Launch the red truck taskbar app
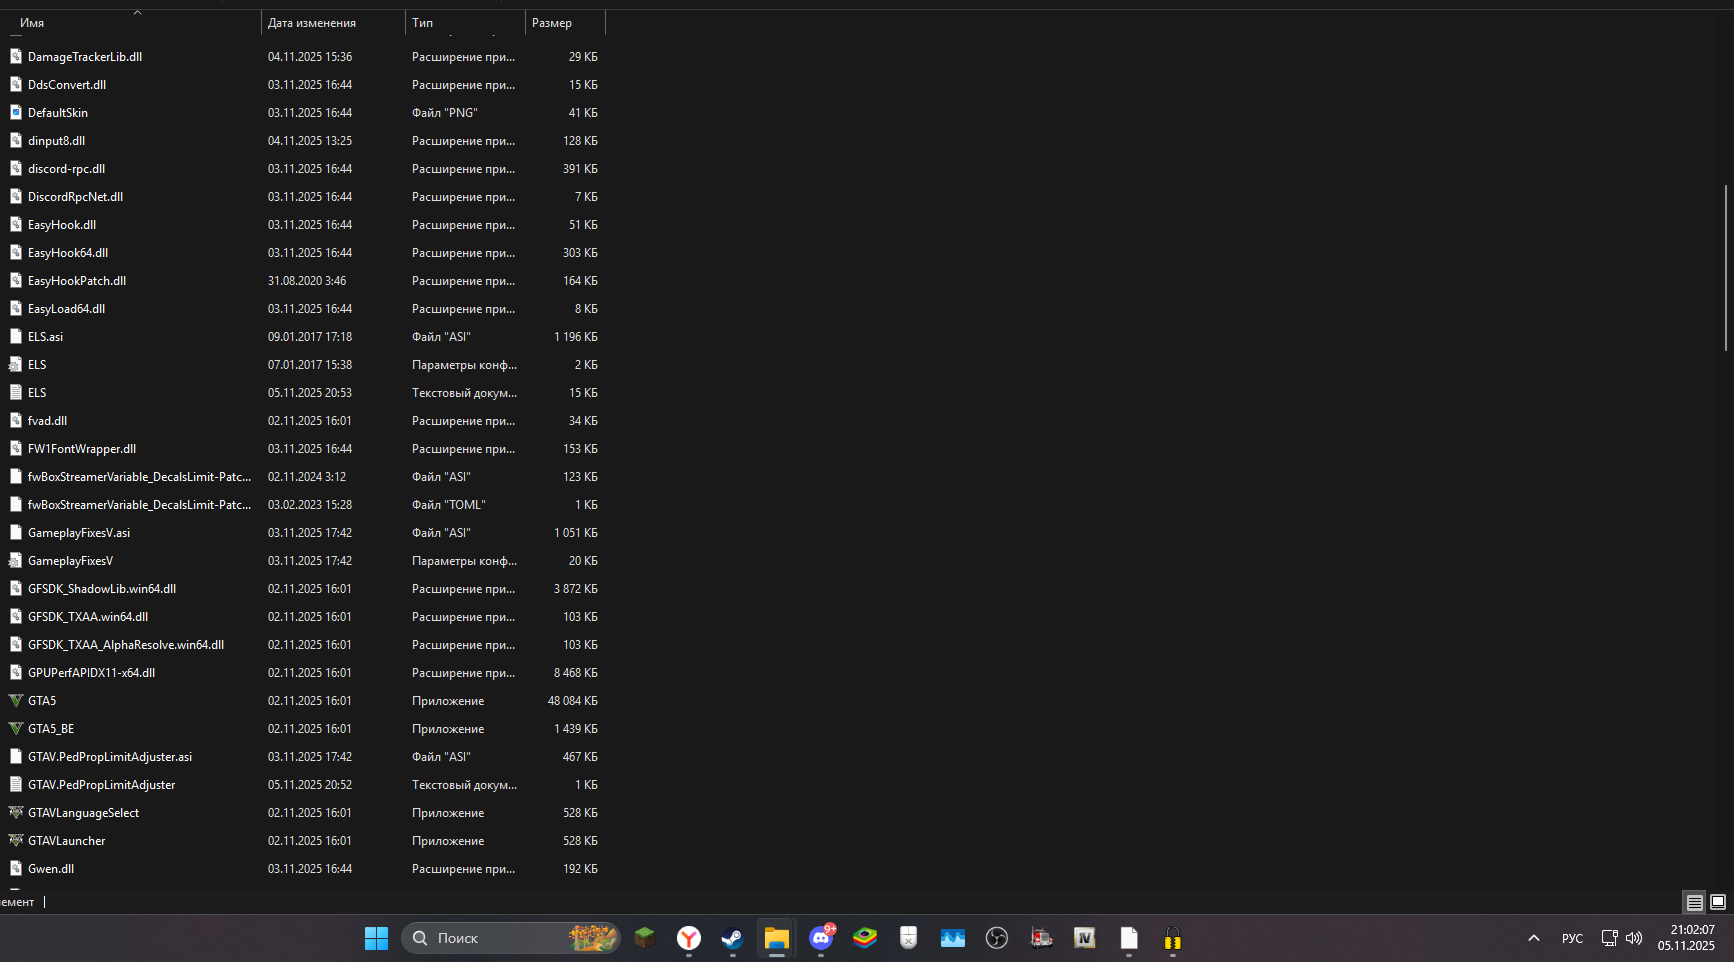The height and width of the screenshot is (962, 1734). coord(1041,938)
